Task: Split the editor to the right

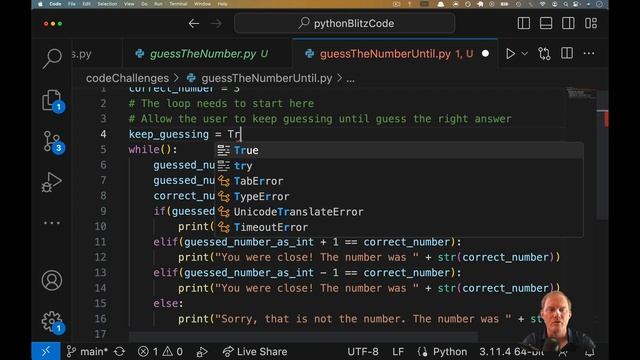Action: (x=567, y=53)
